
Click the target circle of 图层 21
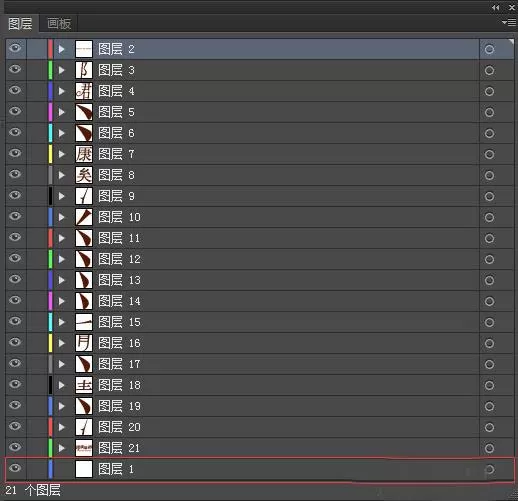[x=489, y=448]
